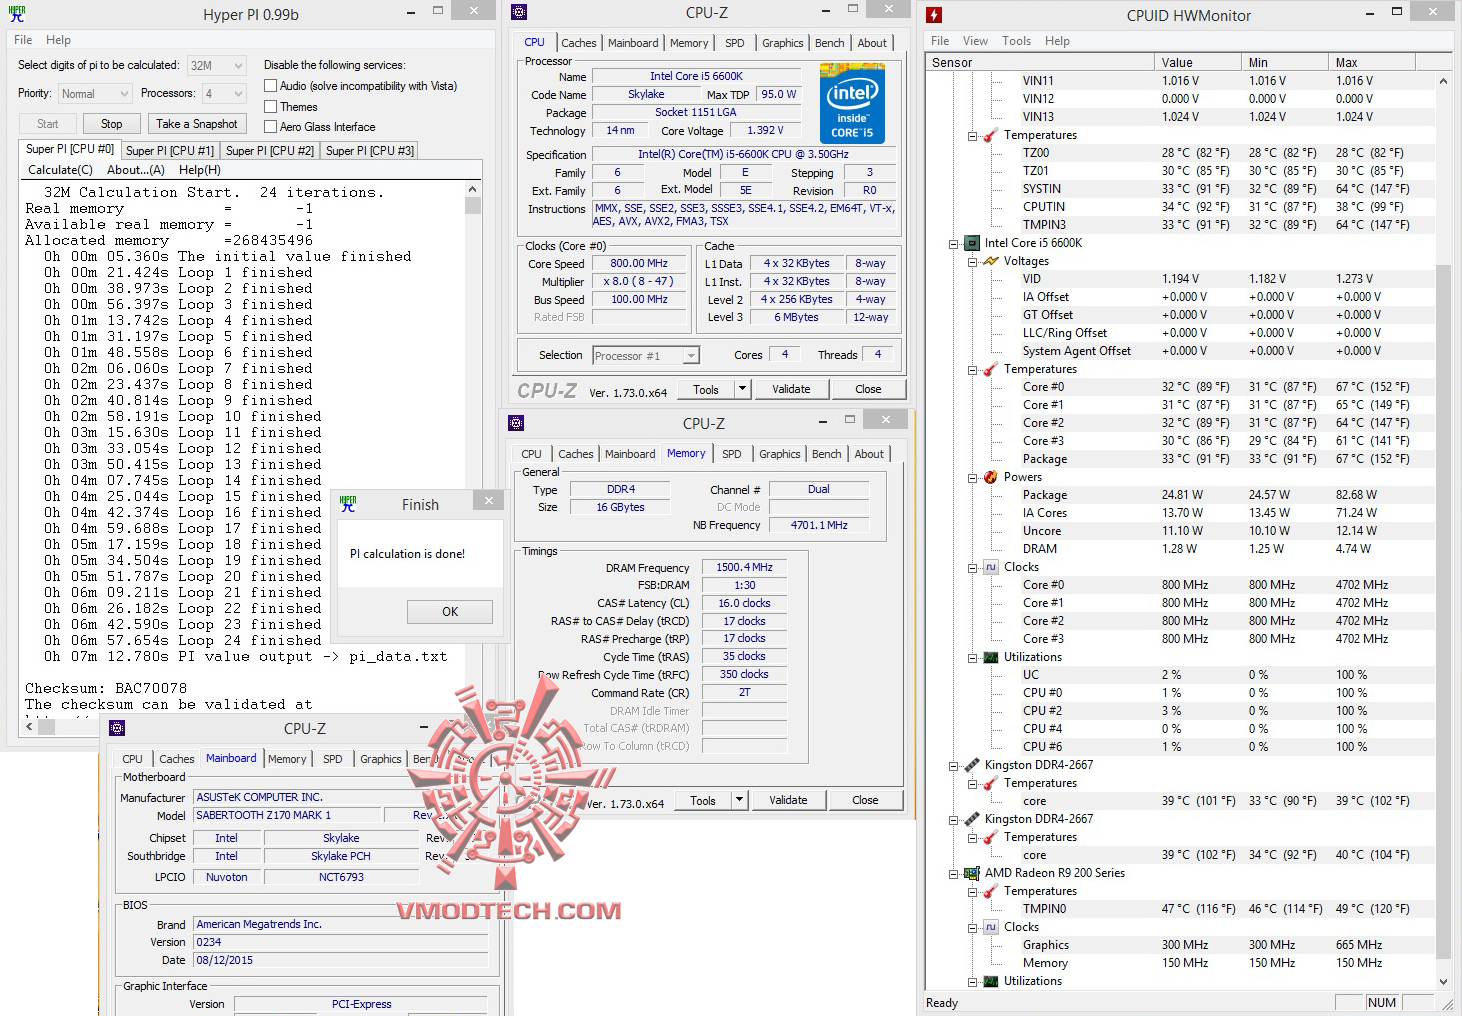
Task: Open the Caches tab in the CPU-Z processor window
Action: click(x=579, y=43)
